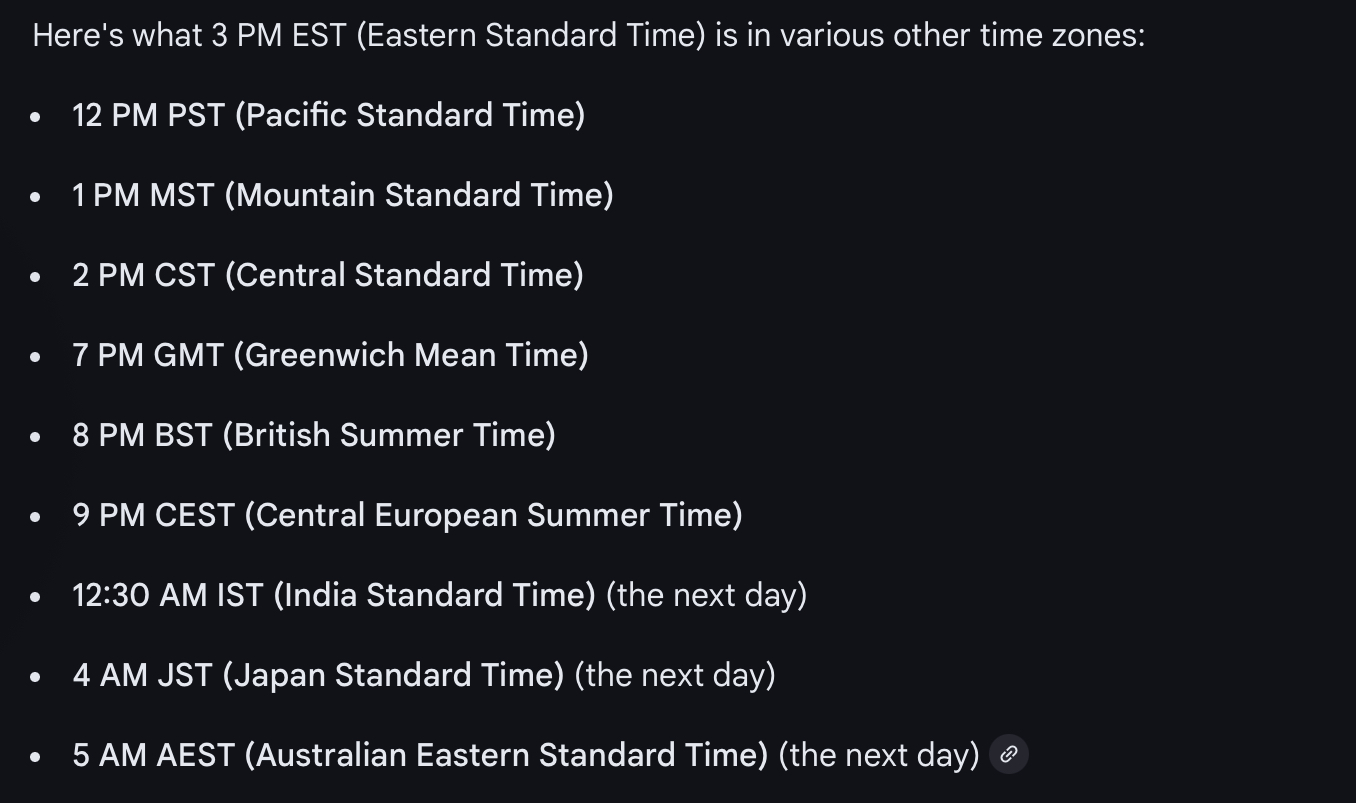Select the 1 PM MST line

[x=343, y=195]
